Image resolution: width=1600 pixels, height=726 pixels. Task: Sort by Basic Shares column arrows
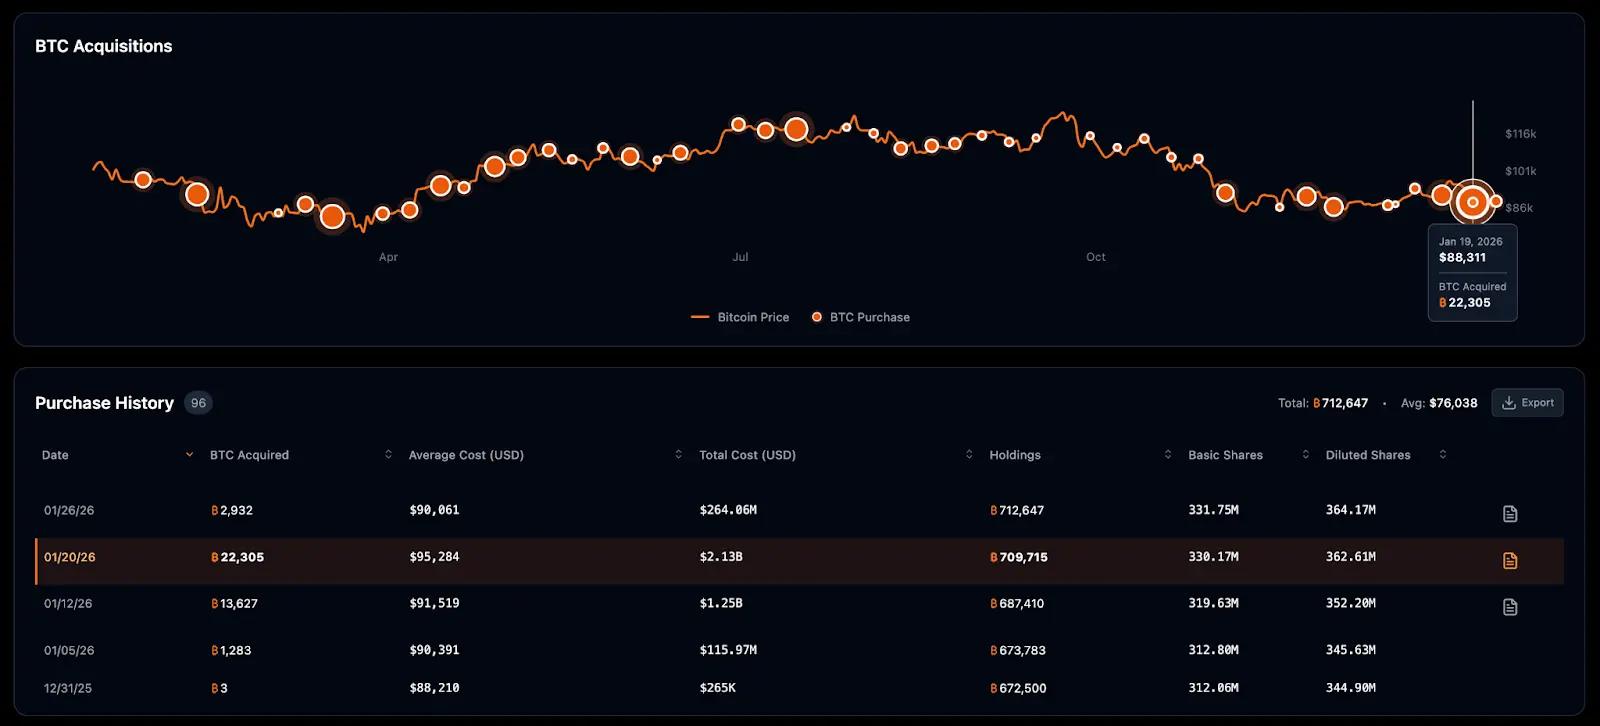pos(1305,455)
